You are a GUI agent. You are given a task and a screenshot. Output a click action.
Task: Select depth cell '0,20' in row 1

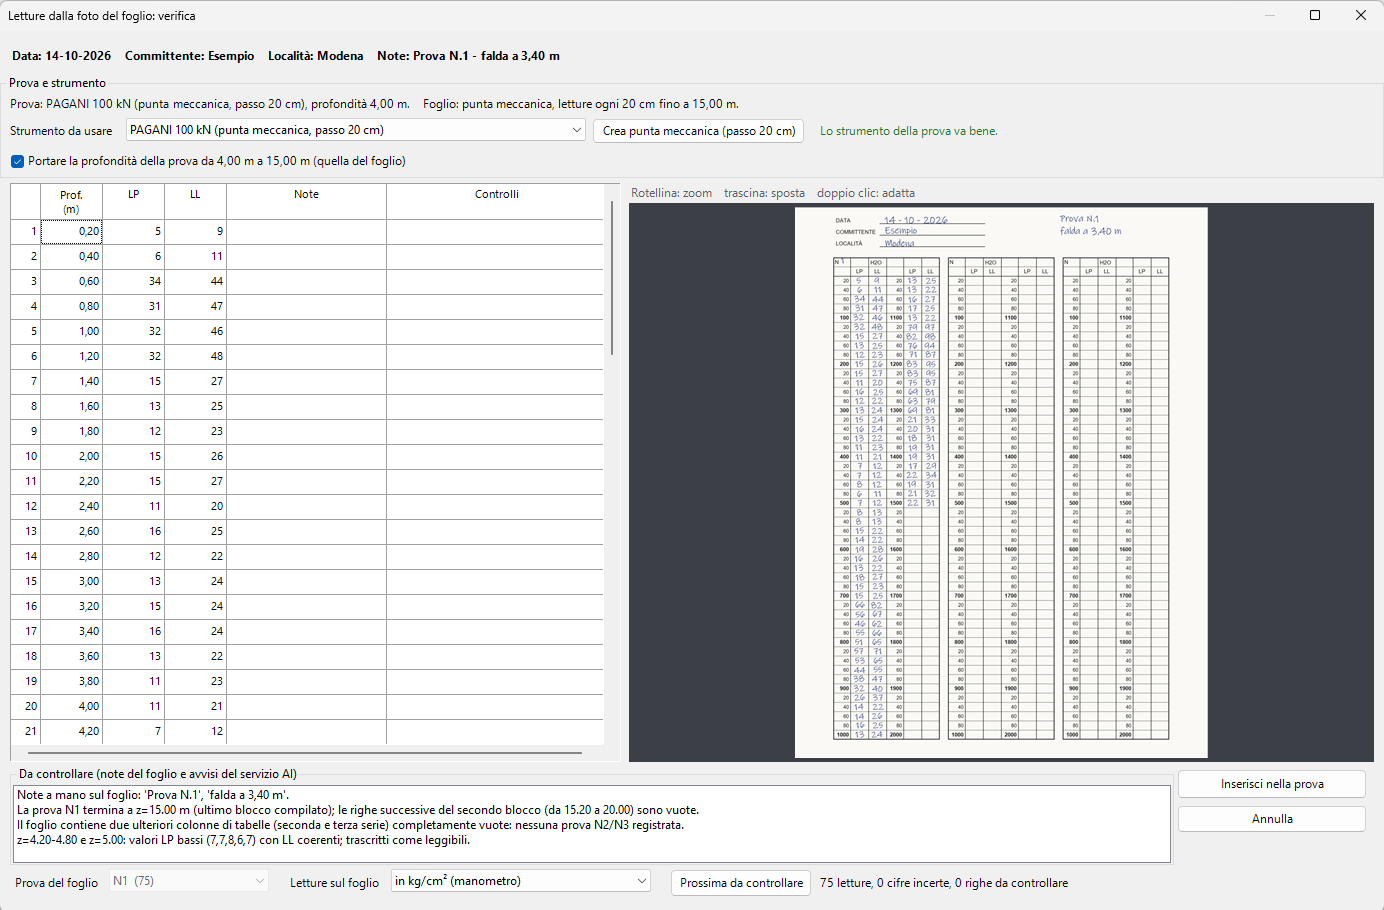pyautogui.click(x=71, y=232)
